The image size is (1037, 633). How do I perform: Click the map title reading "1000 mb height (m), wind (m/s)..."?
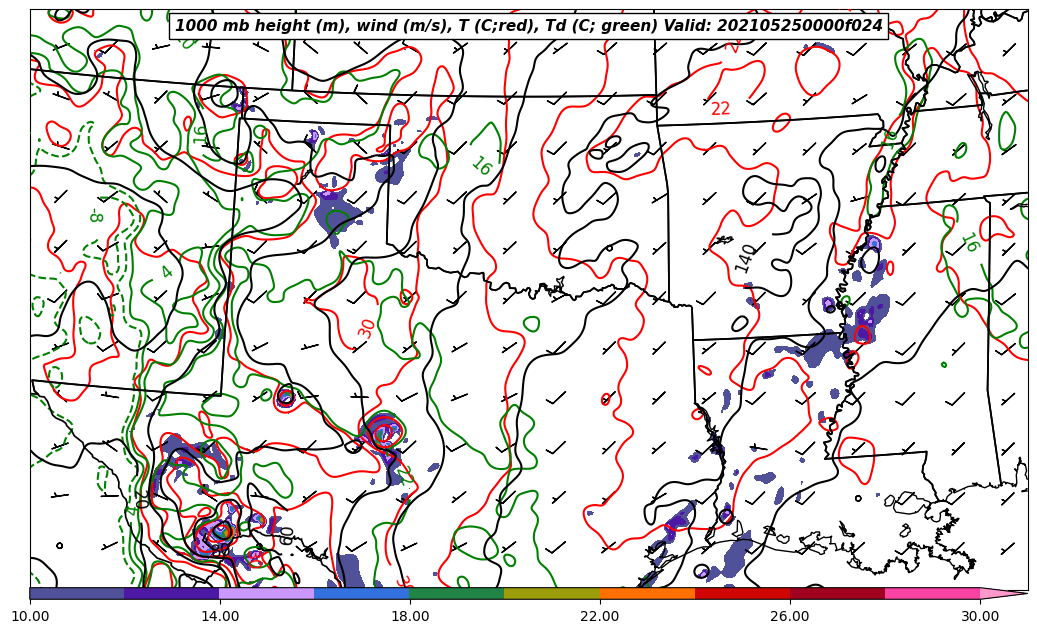pyautogui.click(x=528, y=26)
